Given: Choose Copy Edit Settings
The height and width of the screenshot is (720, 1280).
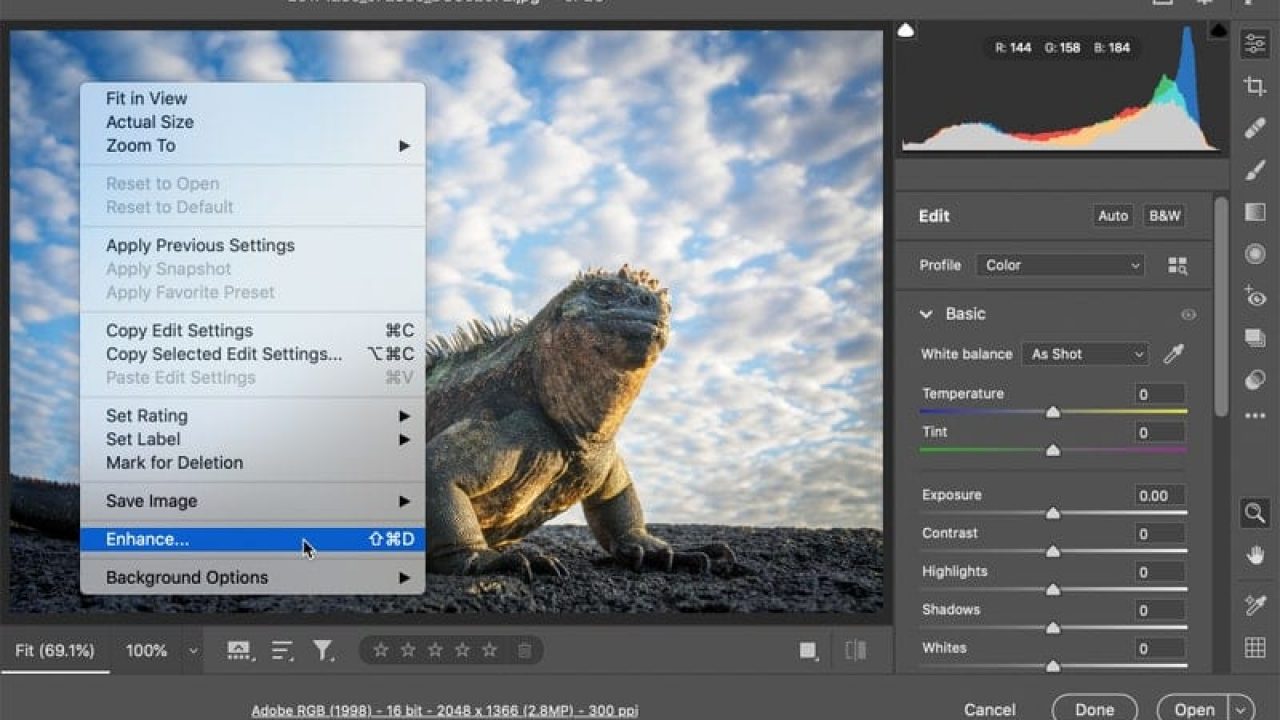Looking at the screenshot, I should tap(252, 331).
